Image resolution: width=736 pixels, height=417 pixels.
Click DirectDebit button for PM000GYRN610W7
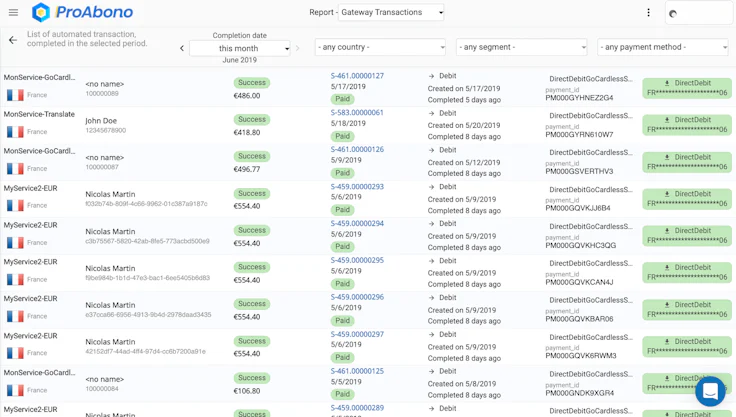tap(687, 124)
